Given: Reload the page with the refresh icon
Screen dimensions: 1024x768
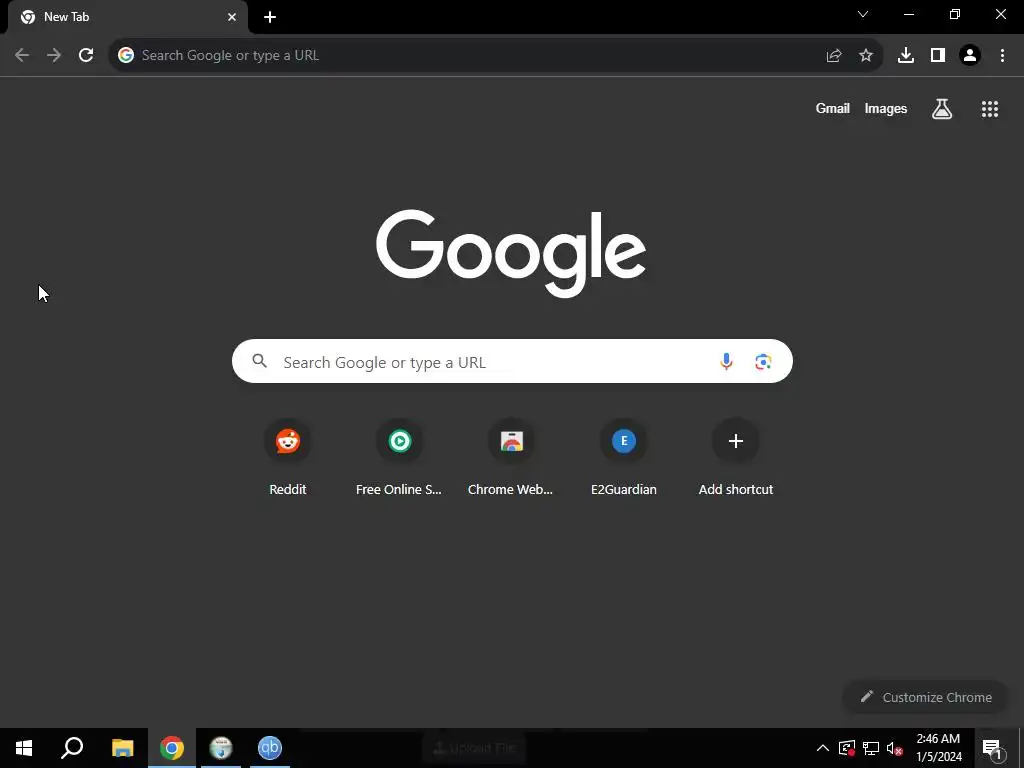Looking at the screenshot, I should coord(86,55).
